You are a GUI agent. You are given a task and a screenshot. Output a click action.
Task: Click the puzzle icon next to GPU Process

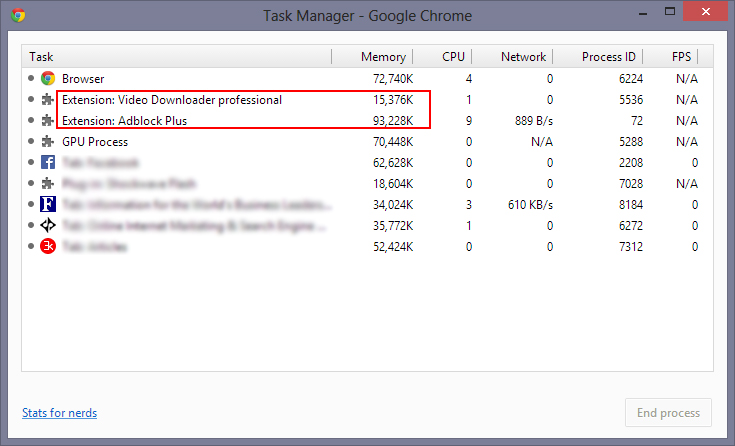(x=47, y=142)
